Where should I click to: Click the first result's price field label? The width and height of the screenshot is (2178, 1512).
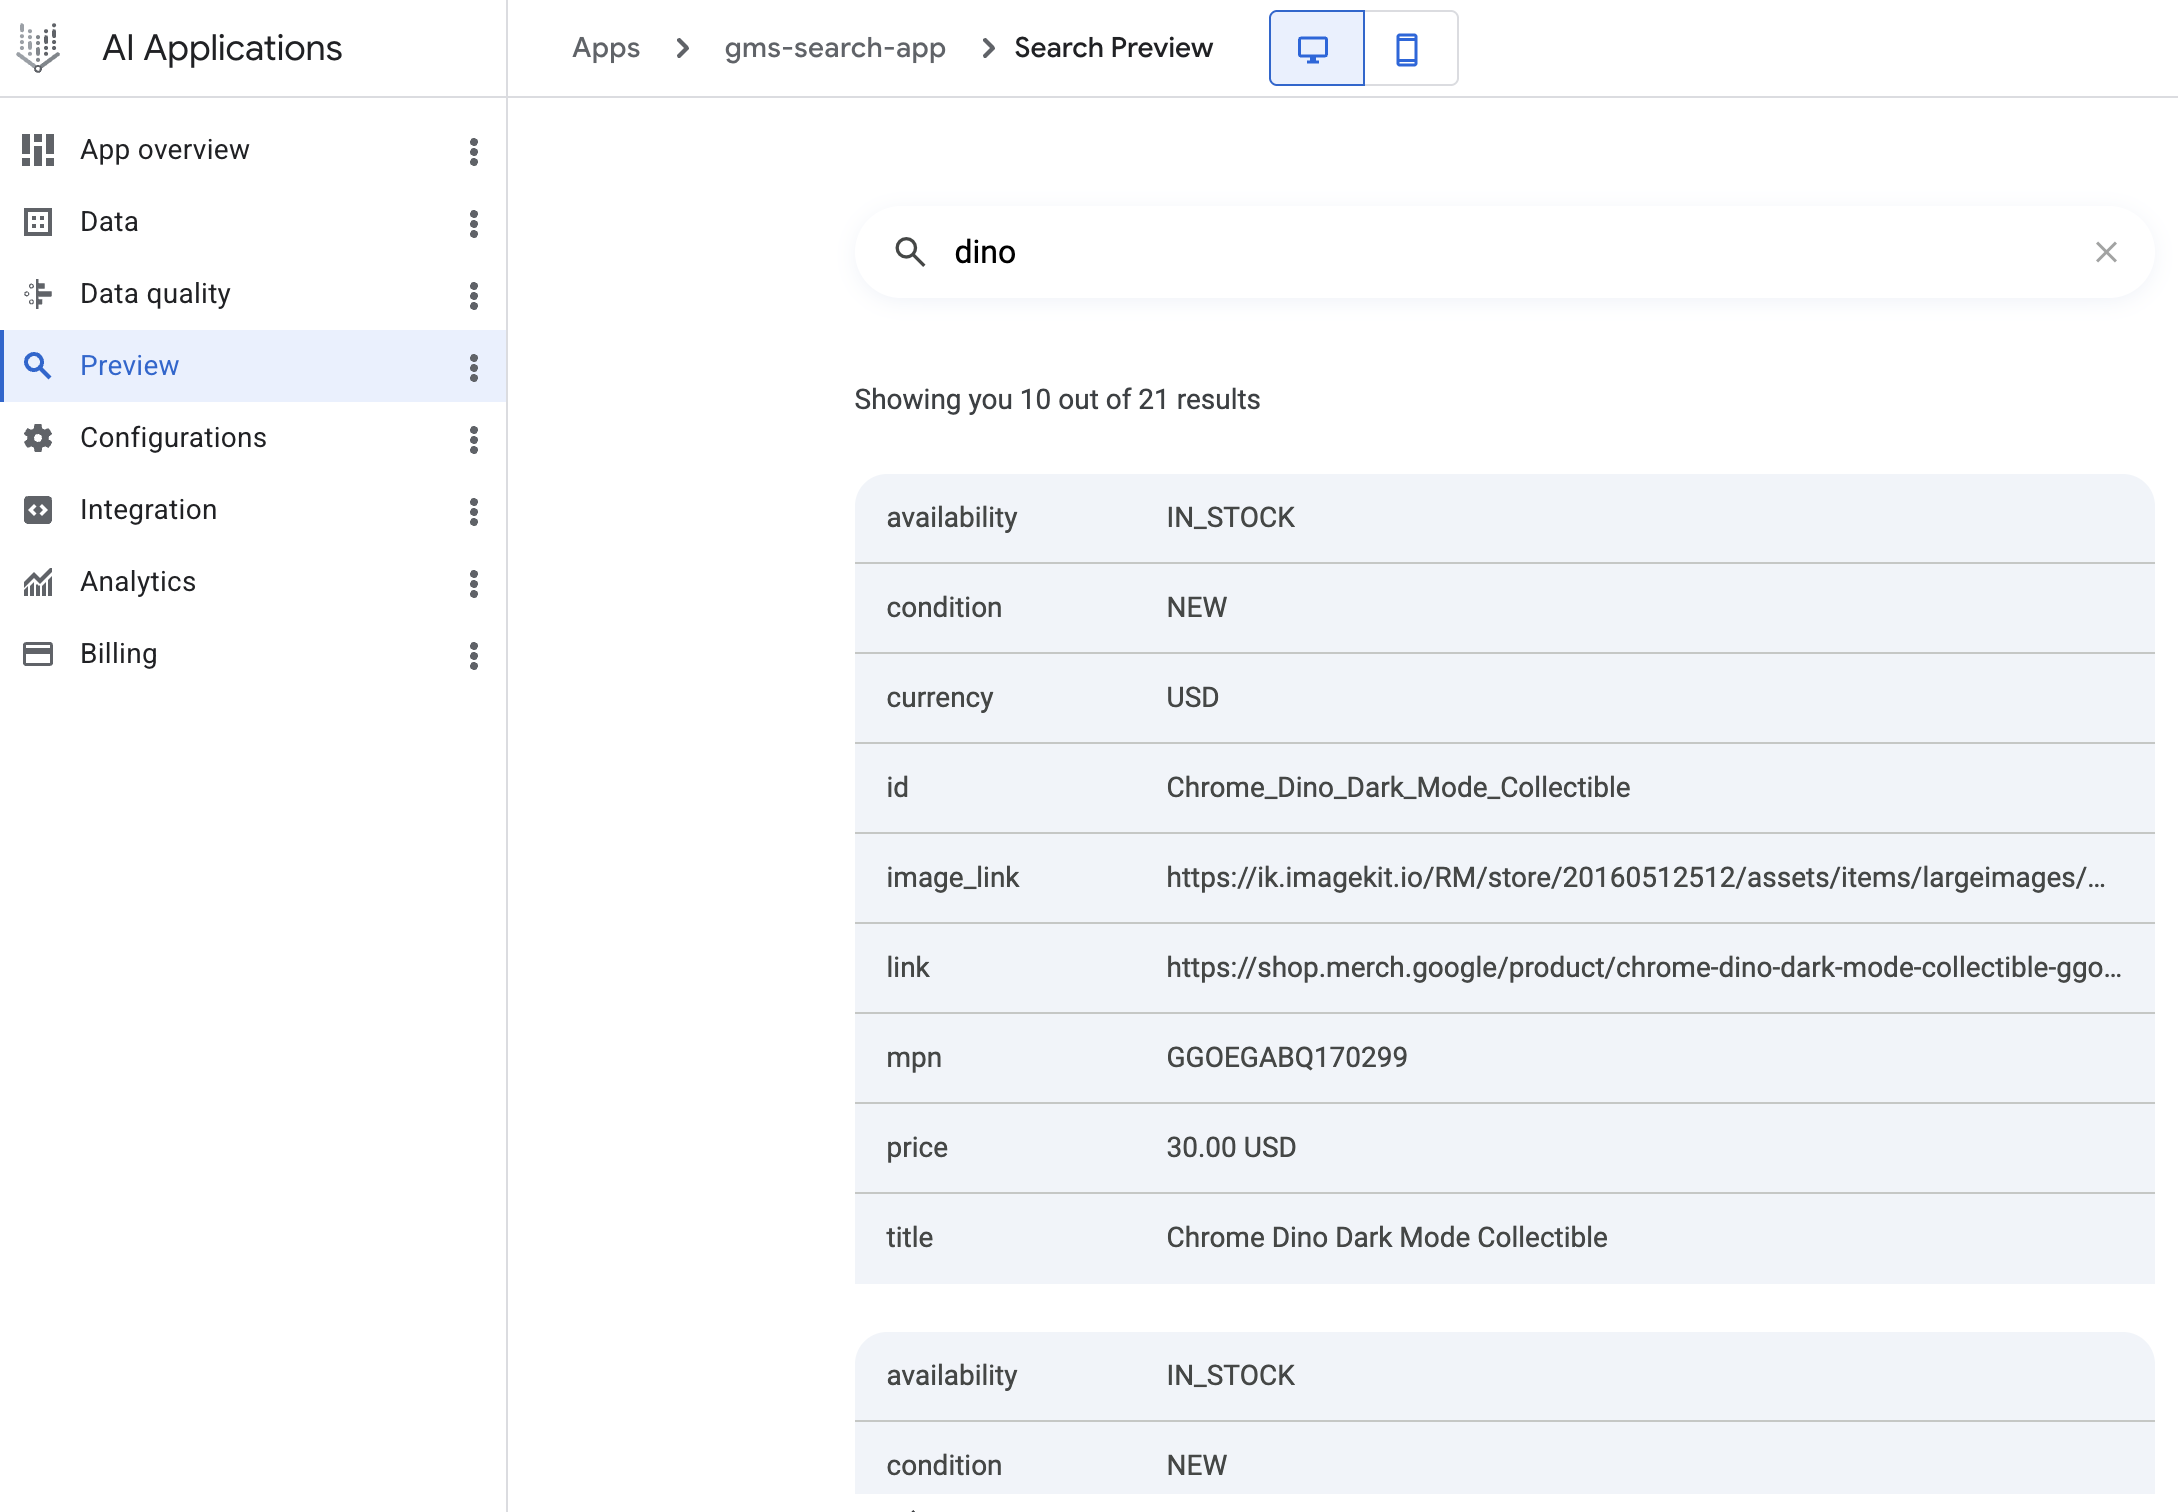point(917,1148)
